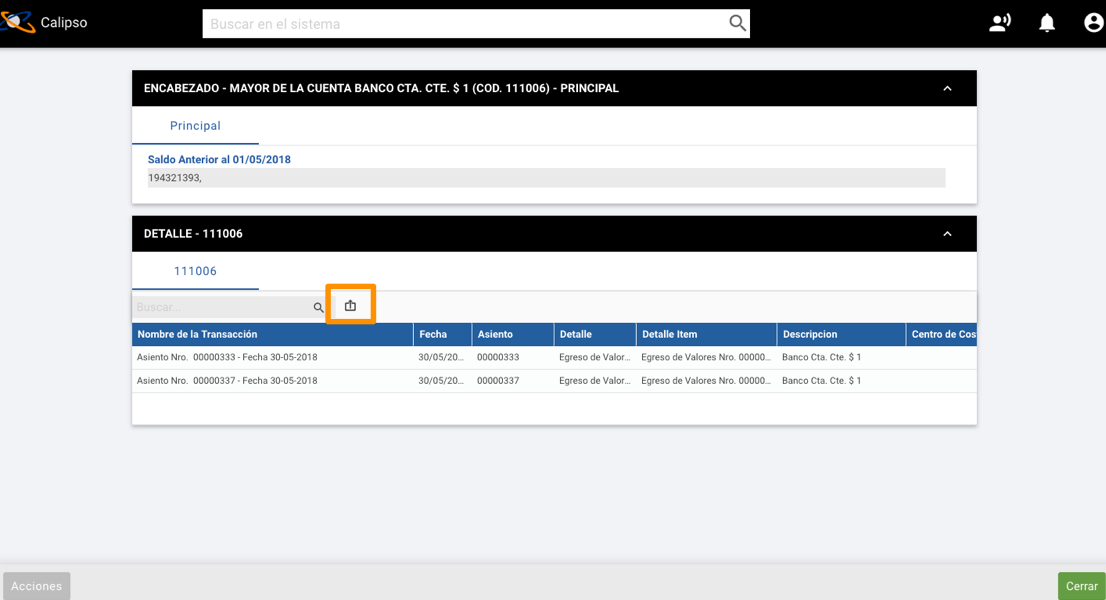The width and height of the screenshot is (1106, 600).
Task: Click the Centro de Cos column header
Action: [x=942, y=334]
